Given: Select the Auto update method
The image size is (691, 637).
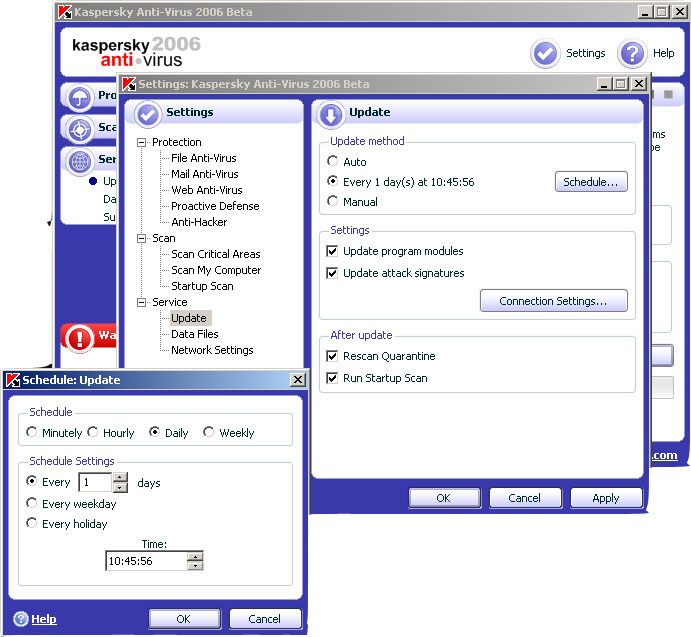Looking at the screenshot, I should click(333, 161).
